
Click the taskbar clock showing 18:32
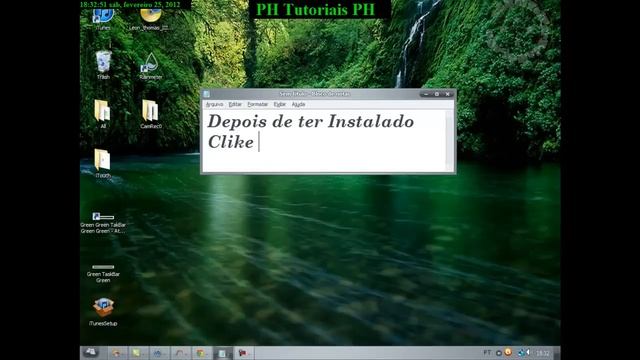tap(542, 353)
